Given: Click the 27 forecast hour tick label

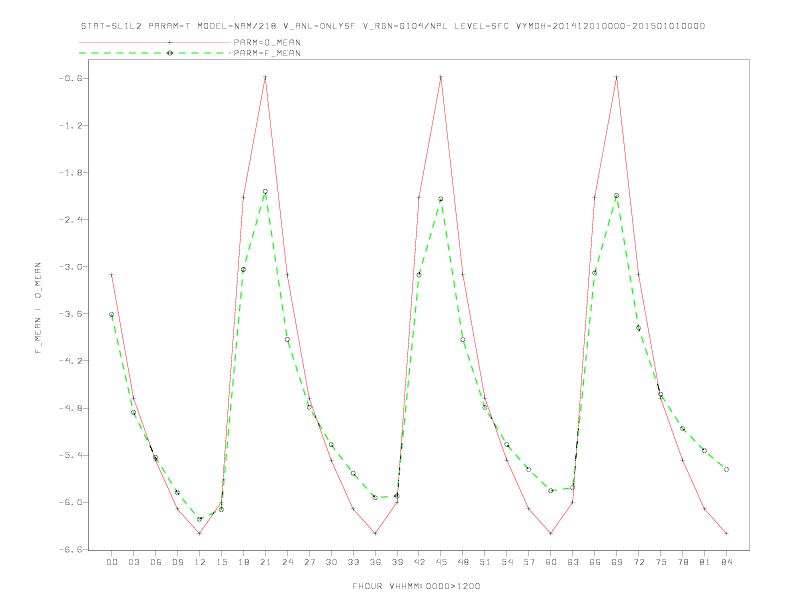Looking at the screenshot, I should [309, 562].
